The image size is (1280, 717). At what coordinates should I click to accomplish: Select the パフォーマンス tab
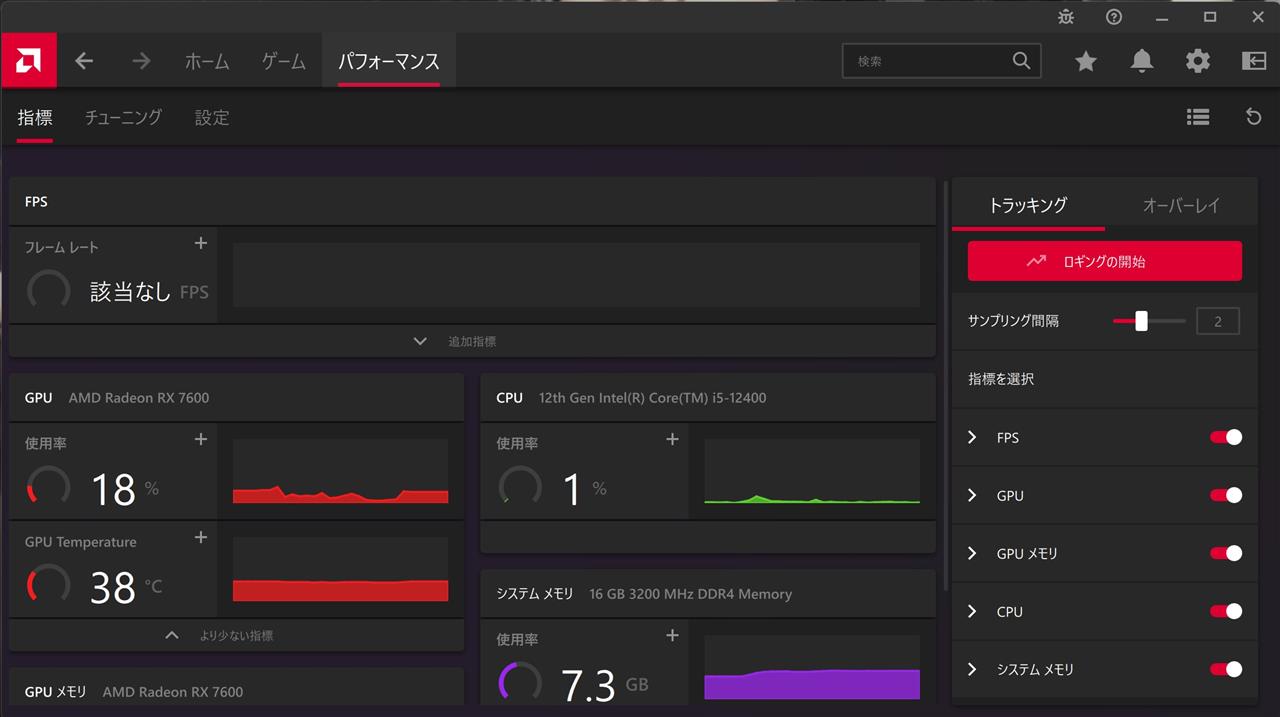389,61
